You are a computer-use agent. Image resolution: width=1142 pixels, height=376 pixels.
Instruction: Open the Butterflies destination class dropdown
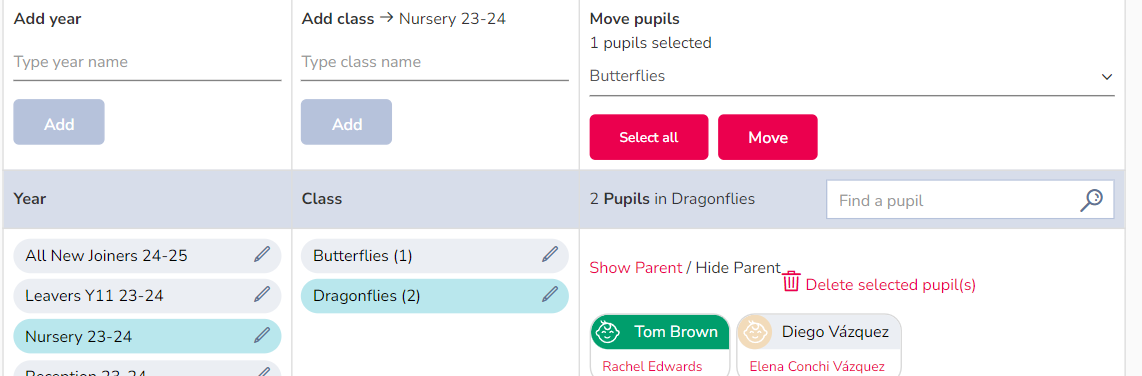coord(852,77)
